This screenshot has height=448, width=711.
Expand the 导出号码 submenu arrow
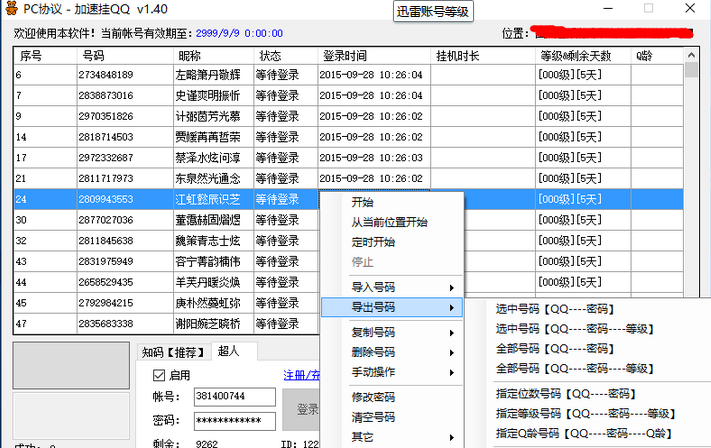coord(452,307)
